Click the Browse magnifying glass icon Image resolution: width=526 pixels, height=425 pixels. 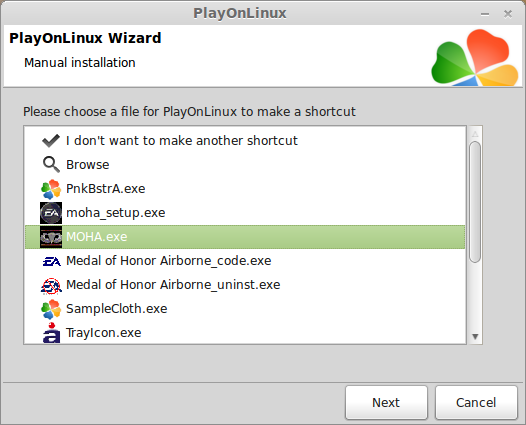point(51,165)
